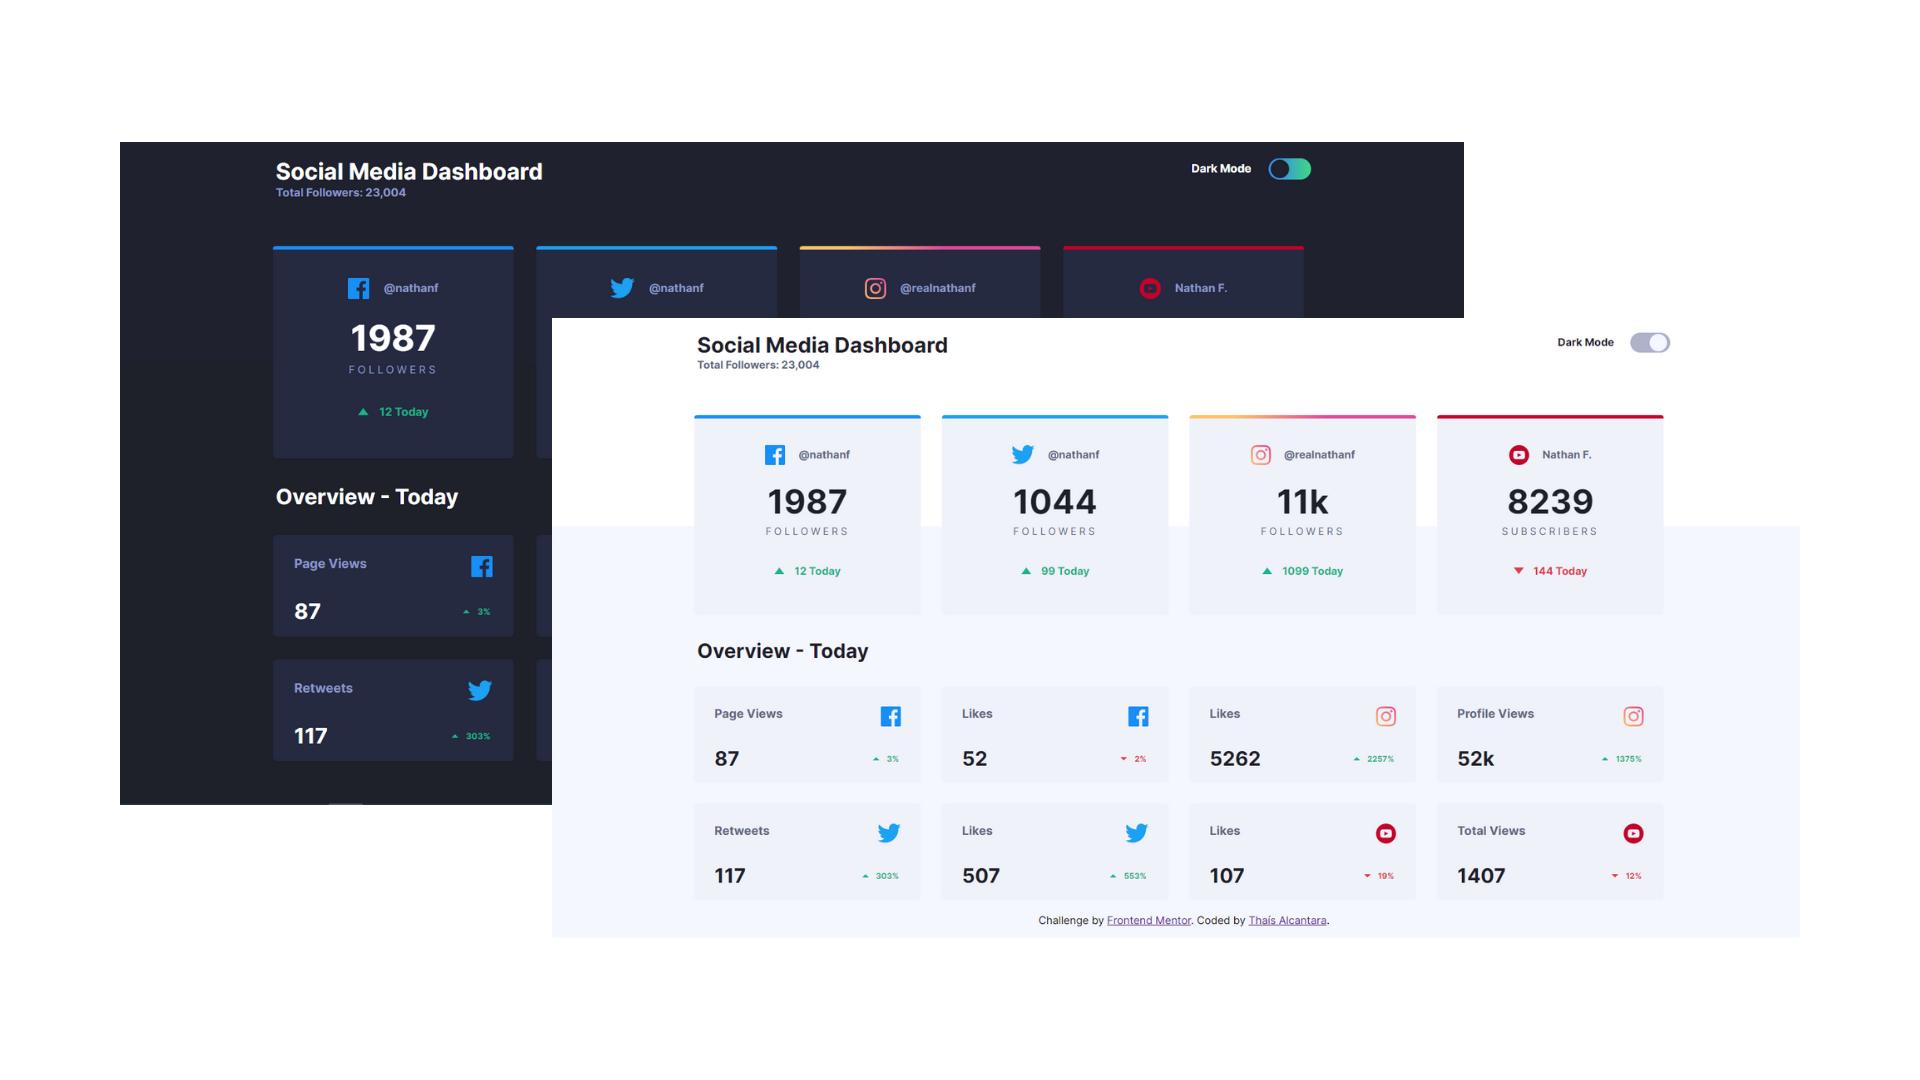Viewport: 1920px width, 1080px height.
Task: Click the 1099 Today growth indicator
Action: pyautogui.click(x=1305, y=570)
